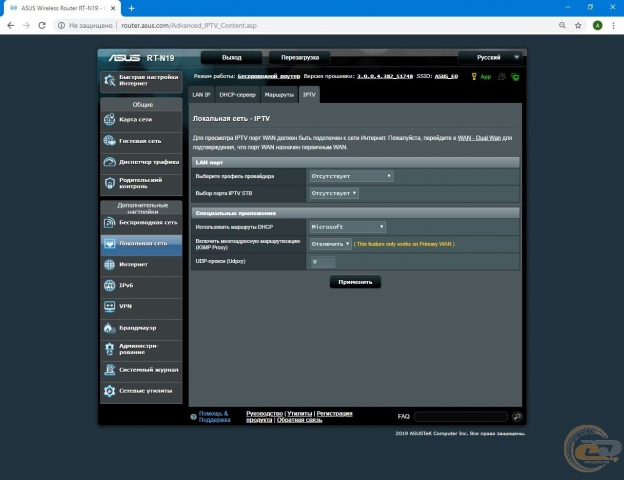
Task: Select the Local Network (Локальная сеть) icon
Action: tap(109, 243)
